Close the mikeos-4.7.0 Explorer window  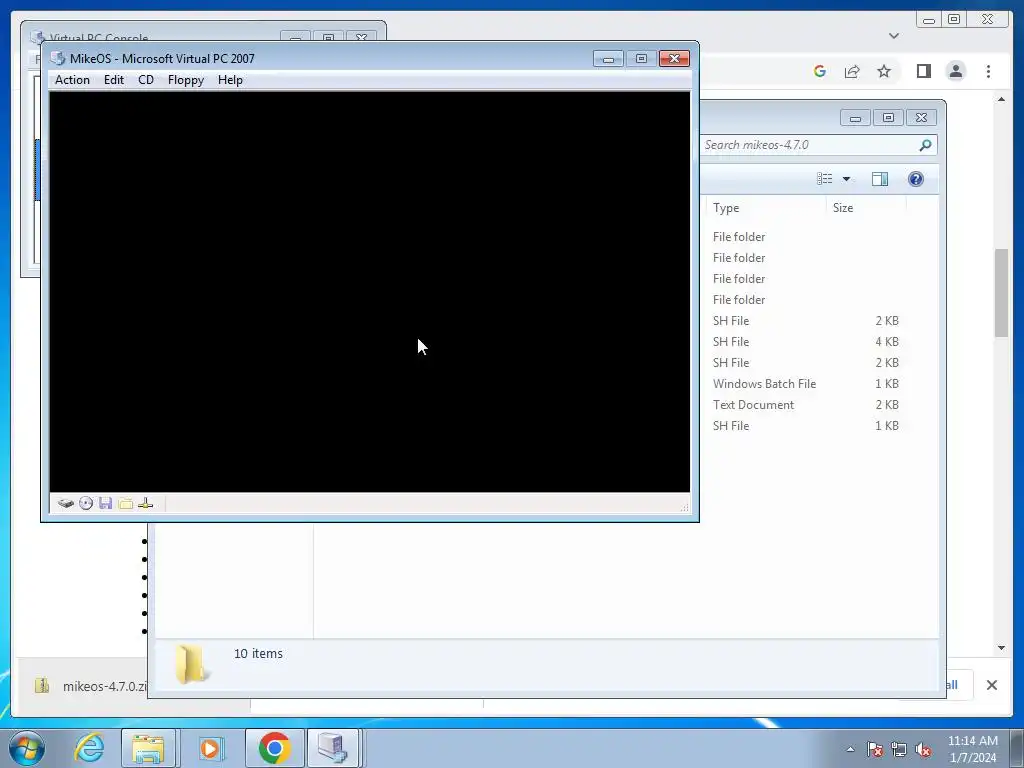[921, 118]
